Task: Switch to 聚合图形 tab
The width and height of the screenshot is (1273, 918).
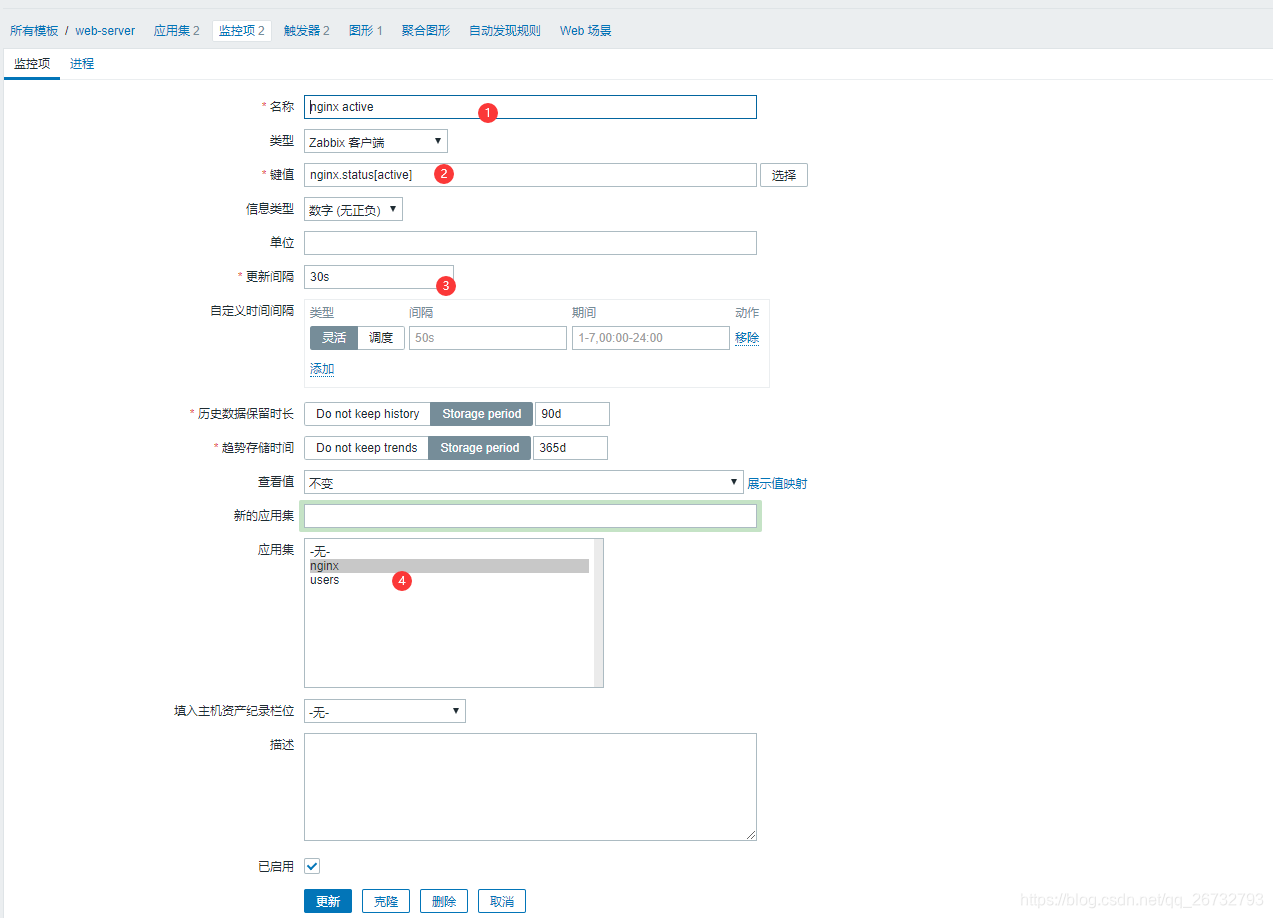Action: point(426,31)
